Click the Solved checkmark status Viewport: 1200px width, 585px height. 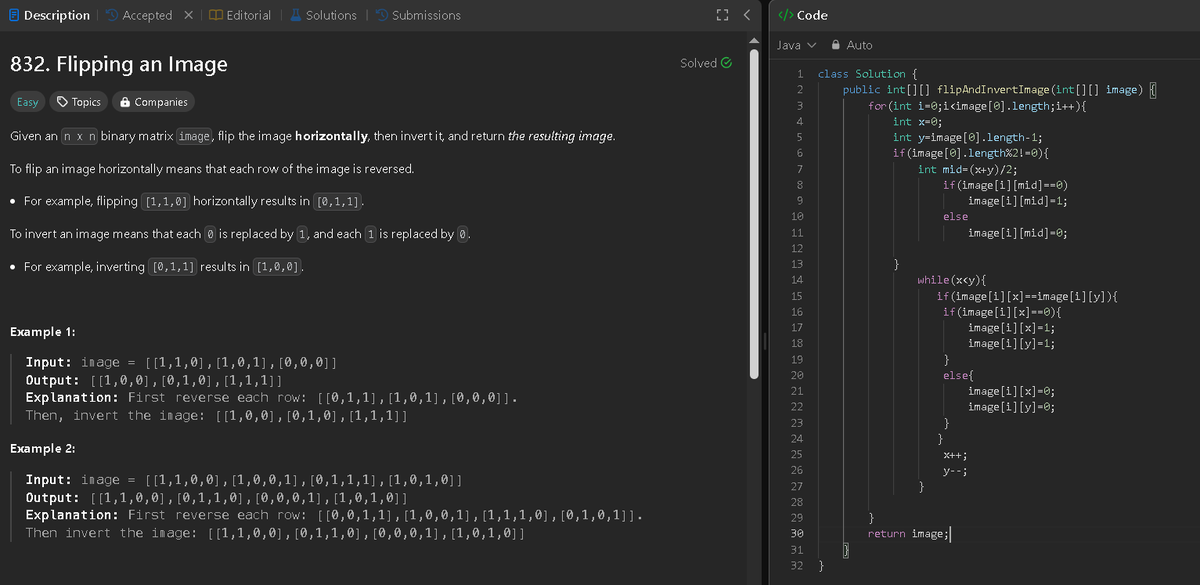click(x=706, y=63)
